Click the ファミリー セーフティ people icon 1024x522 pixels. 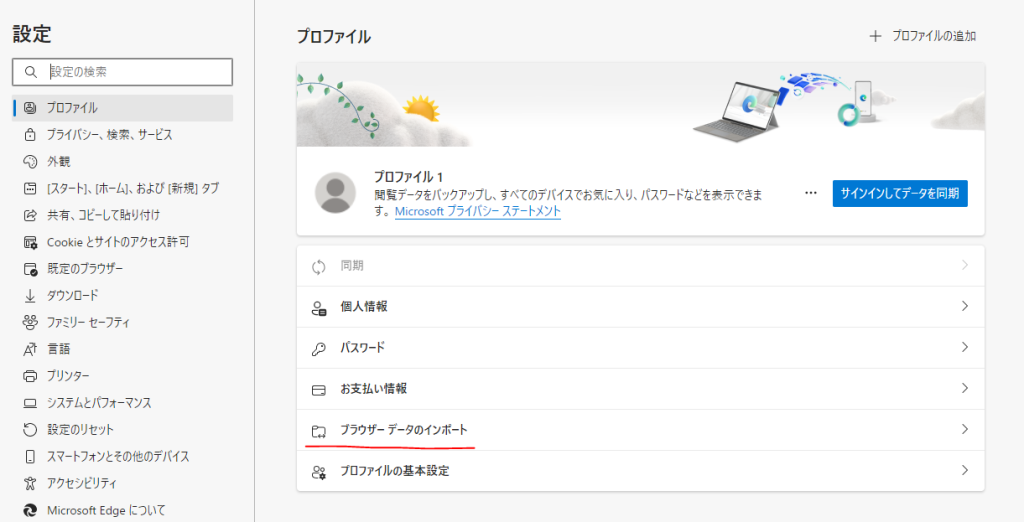pos(30,322)
